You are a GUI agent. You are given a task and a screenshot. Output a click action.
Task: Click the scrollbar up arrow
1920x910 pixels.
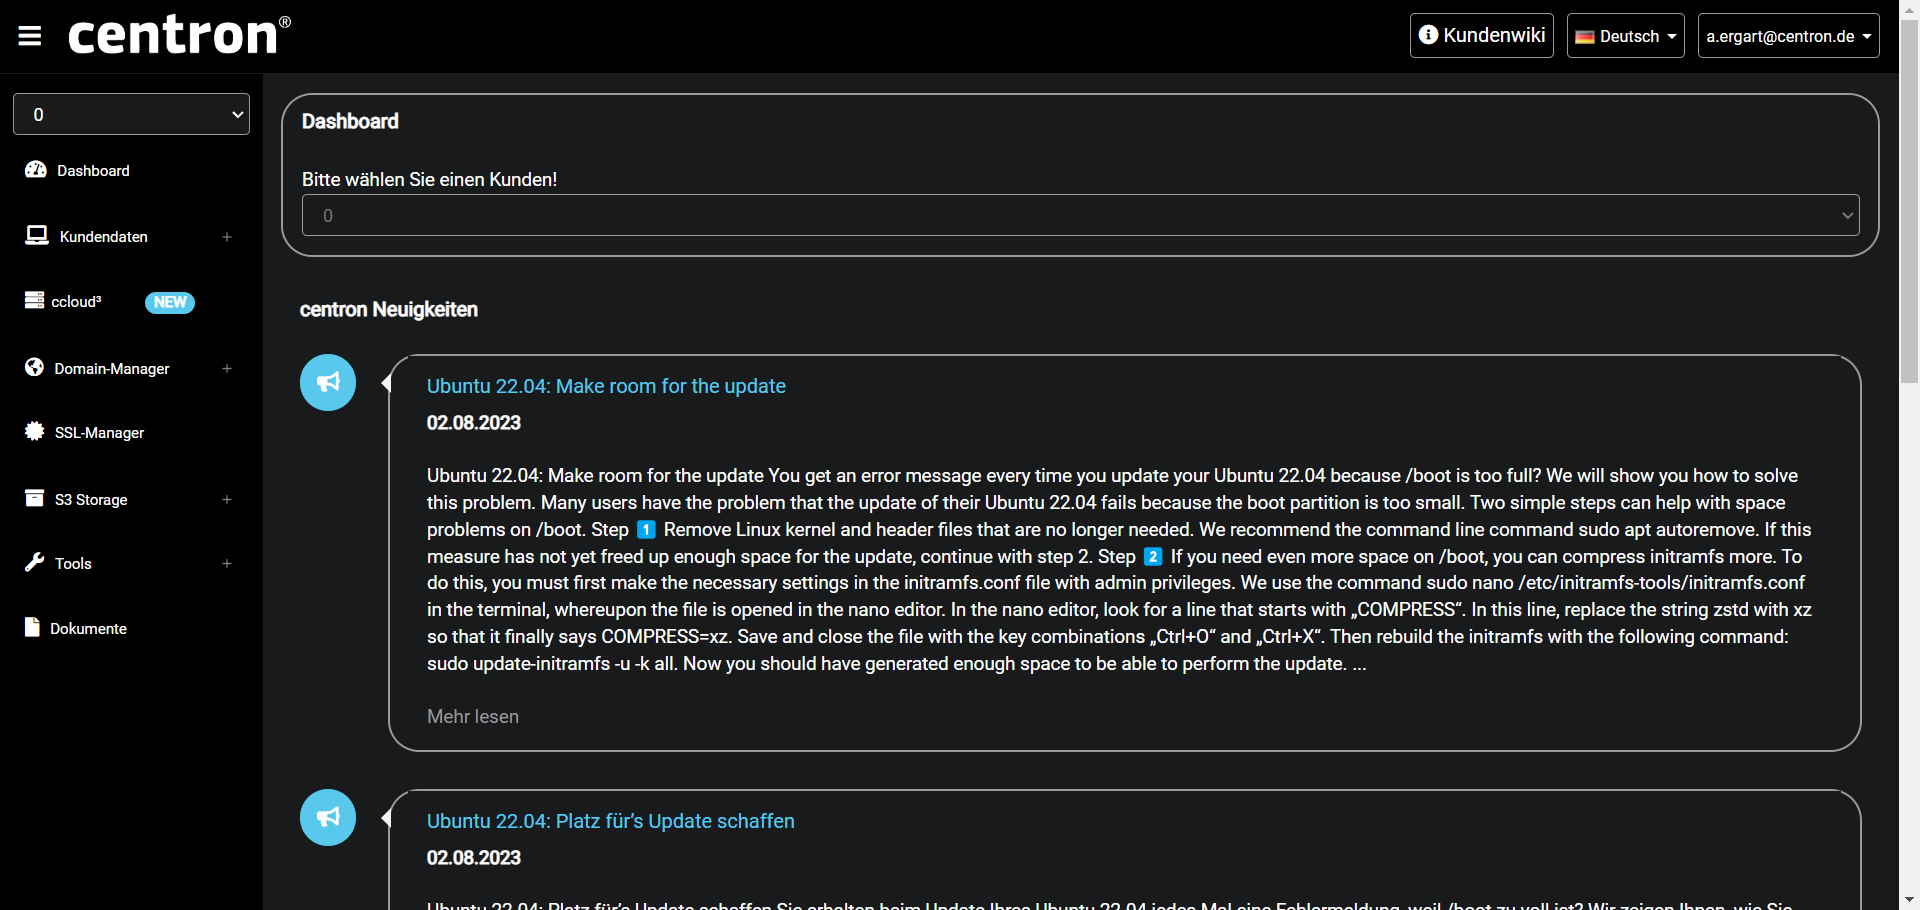1909,8
